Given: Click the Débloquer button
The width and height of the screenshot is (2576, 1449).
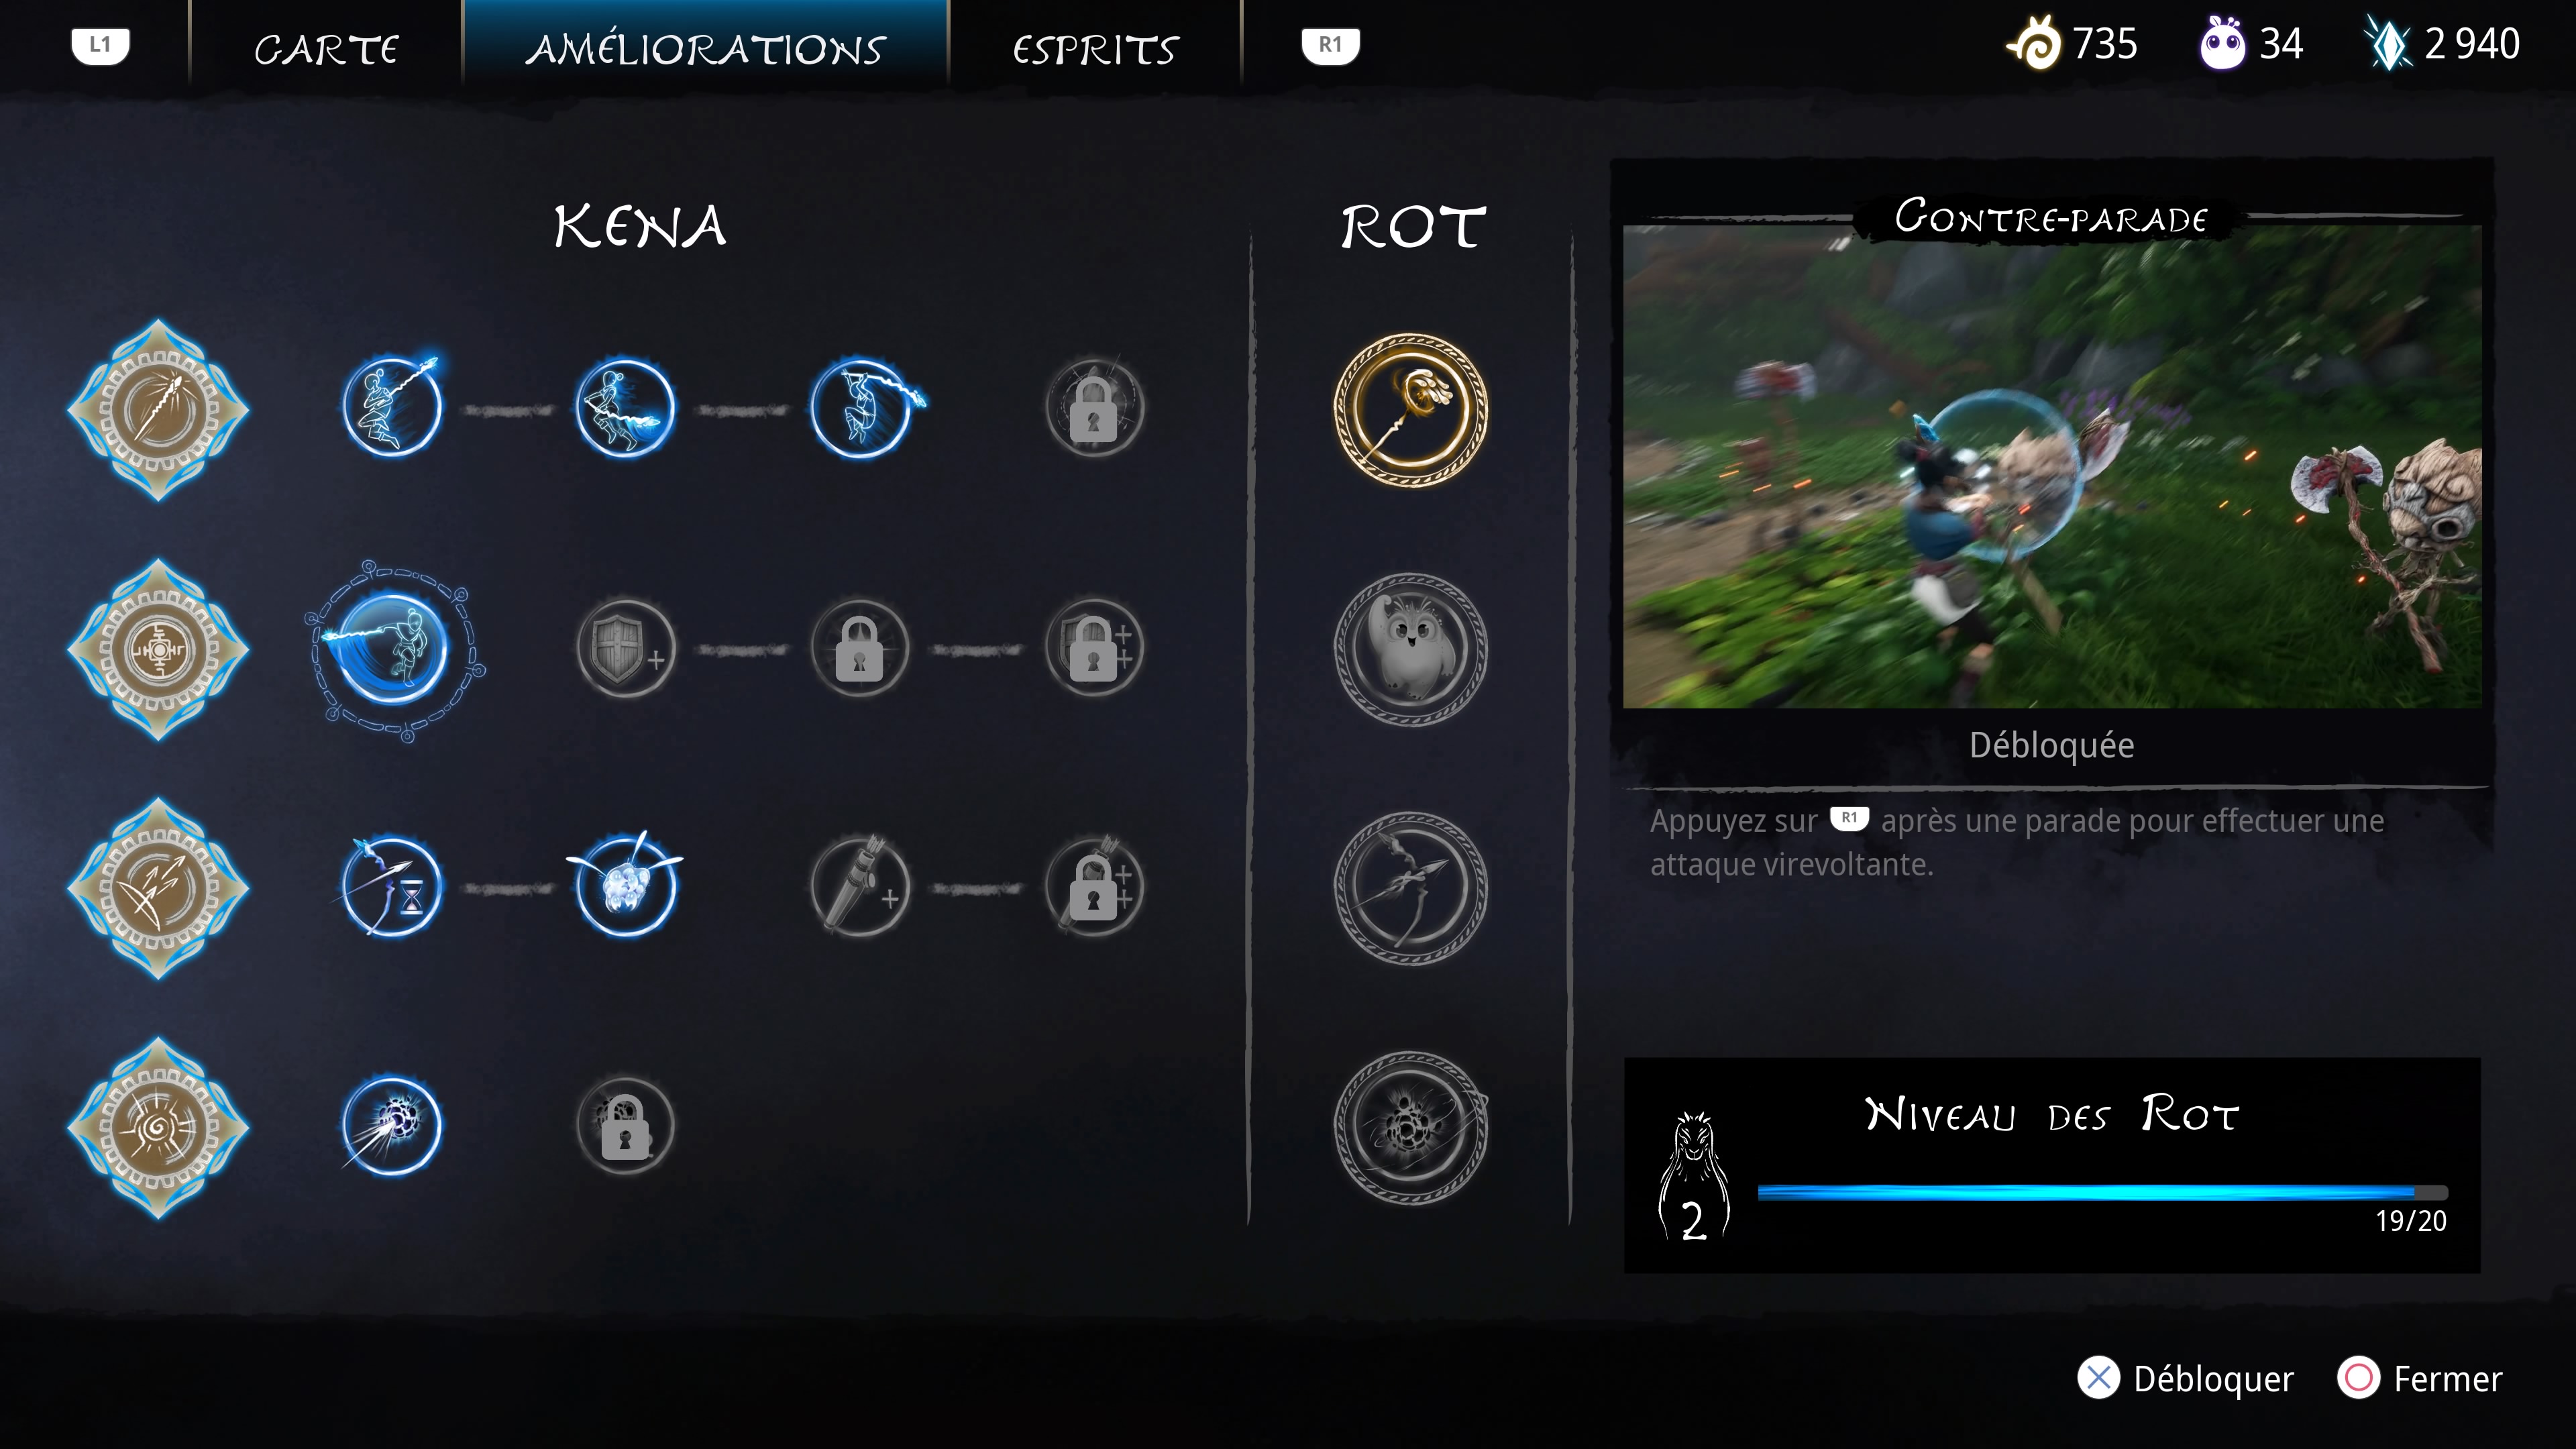Looking at the screenshot, I should pyautogui.click(x=2186, y=1379).
